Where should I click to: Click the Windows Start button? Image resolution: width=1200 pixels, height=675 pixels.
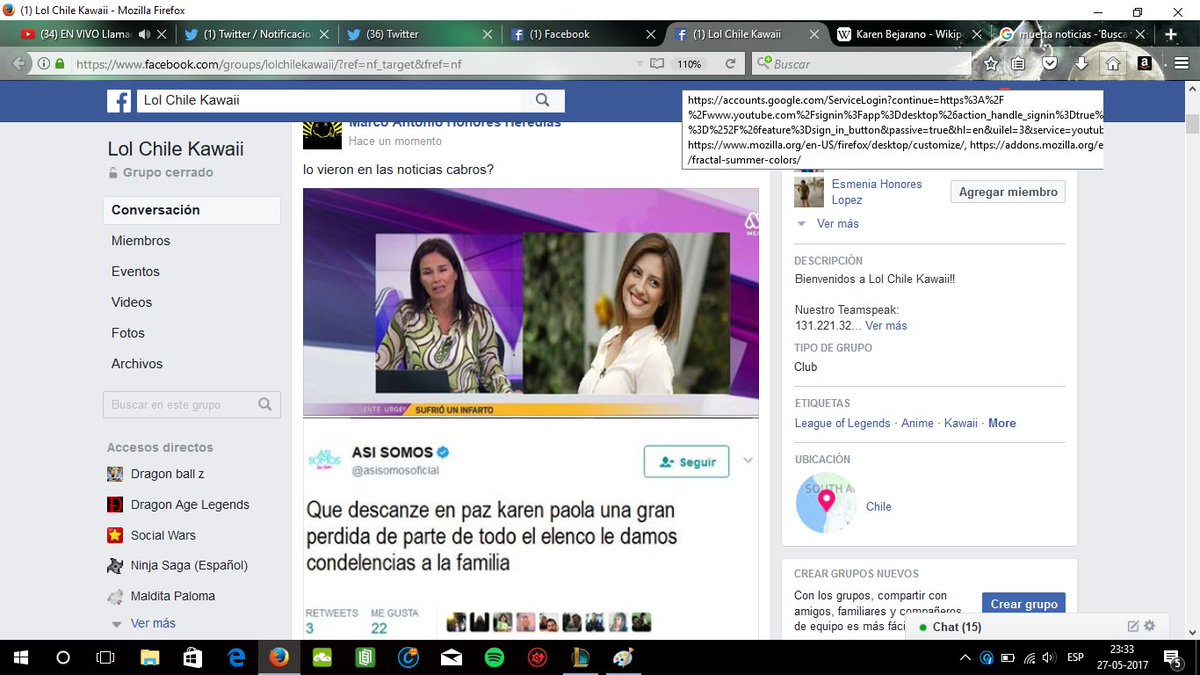[x=20, y=658]
